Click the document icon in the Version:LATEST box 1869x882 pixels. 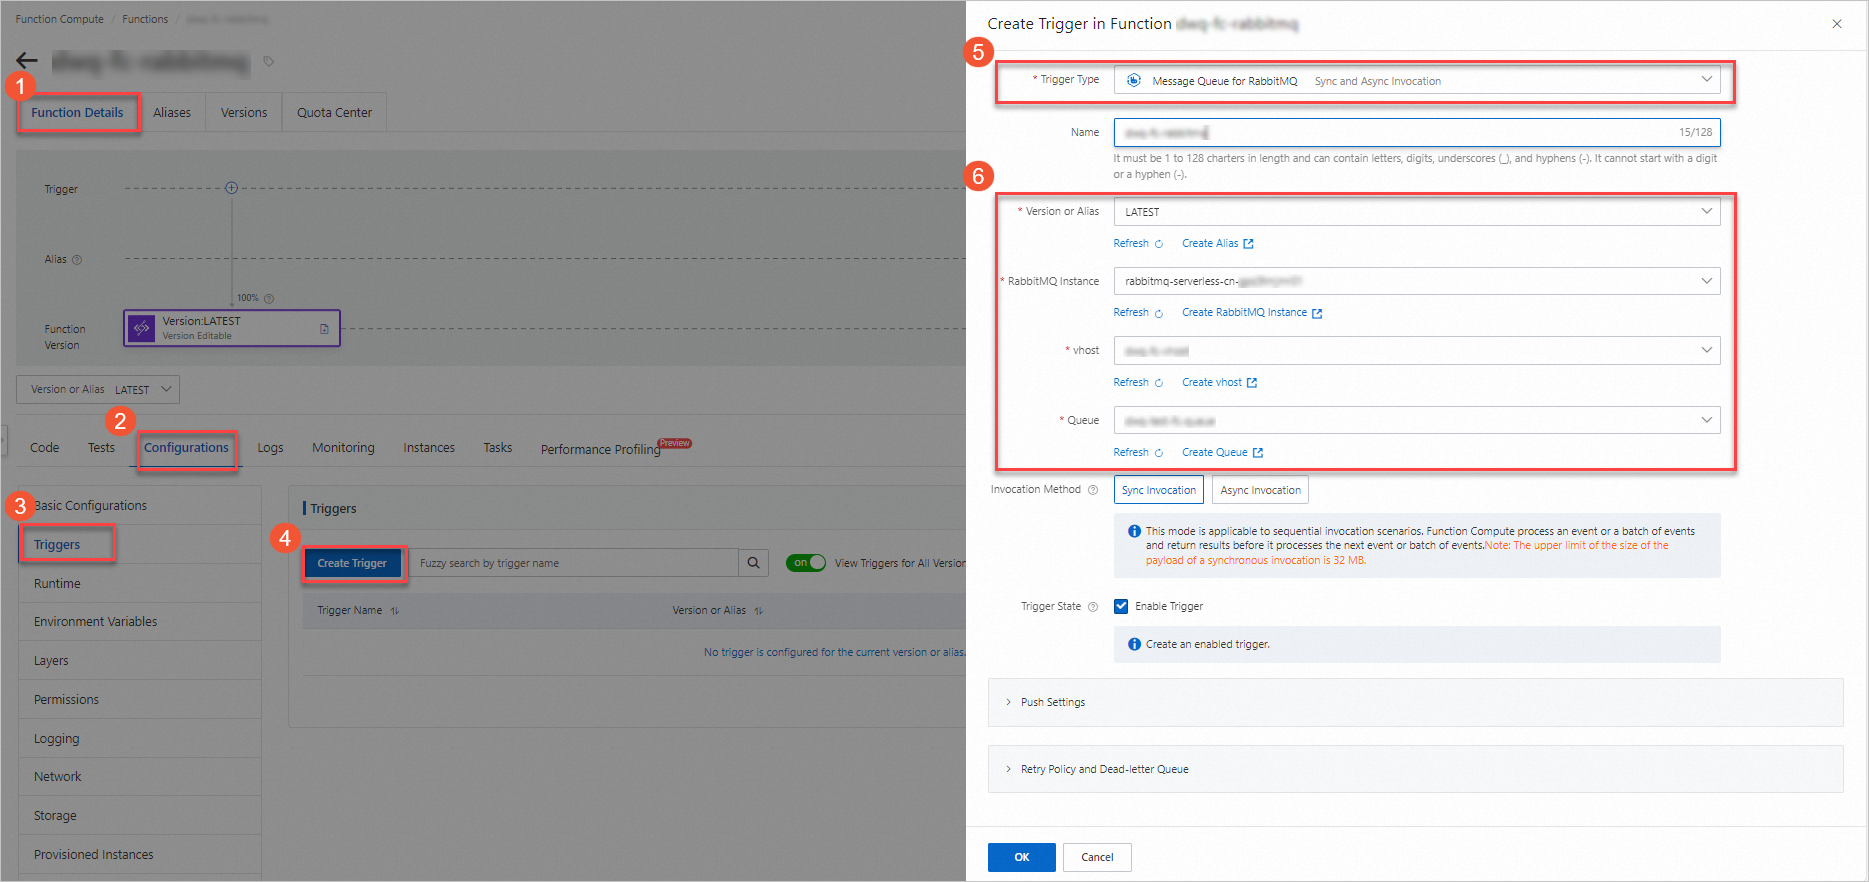324,328
